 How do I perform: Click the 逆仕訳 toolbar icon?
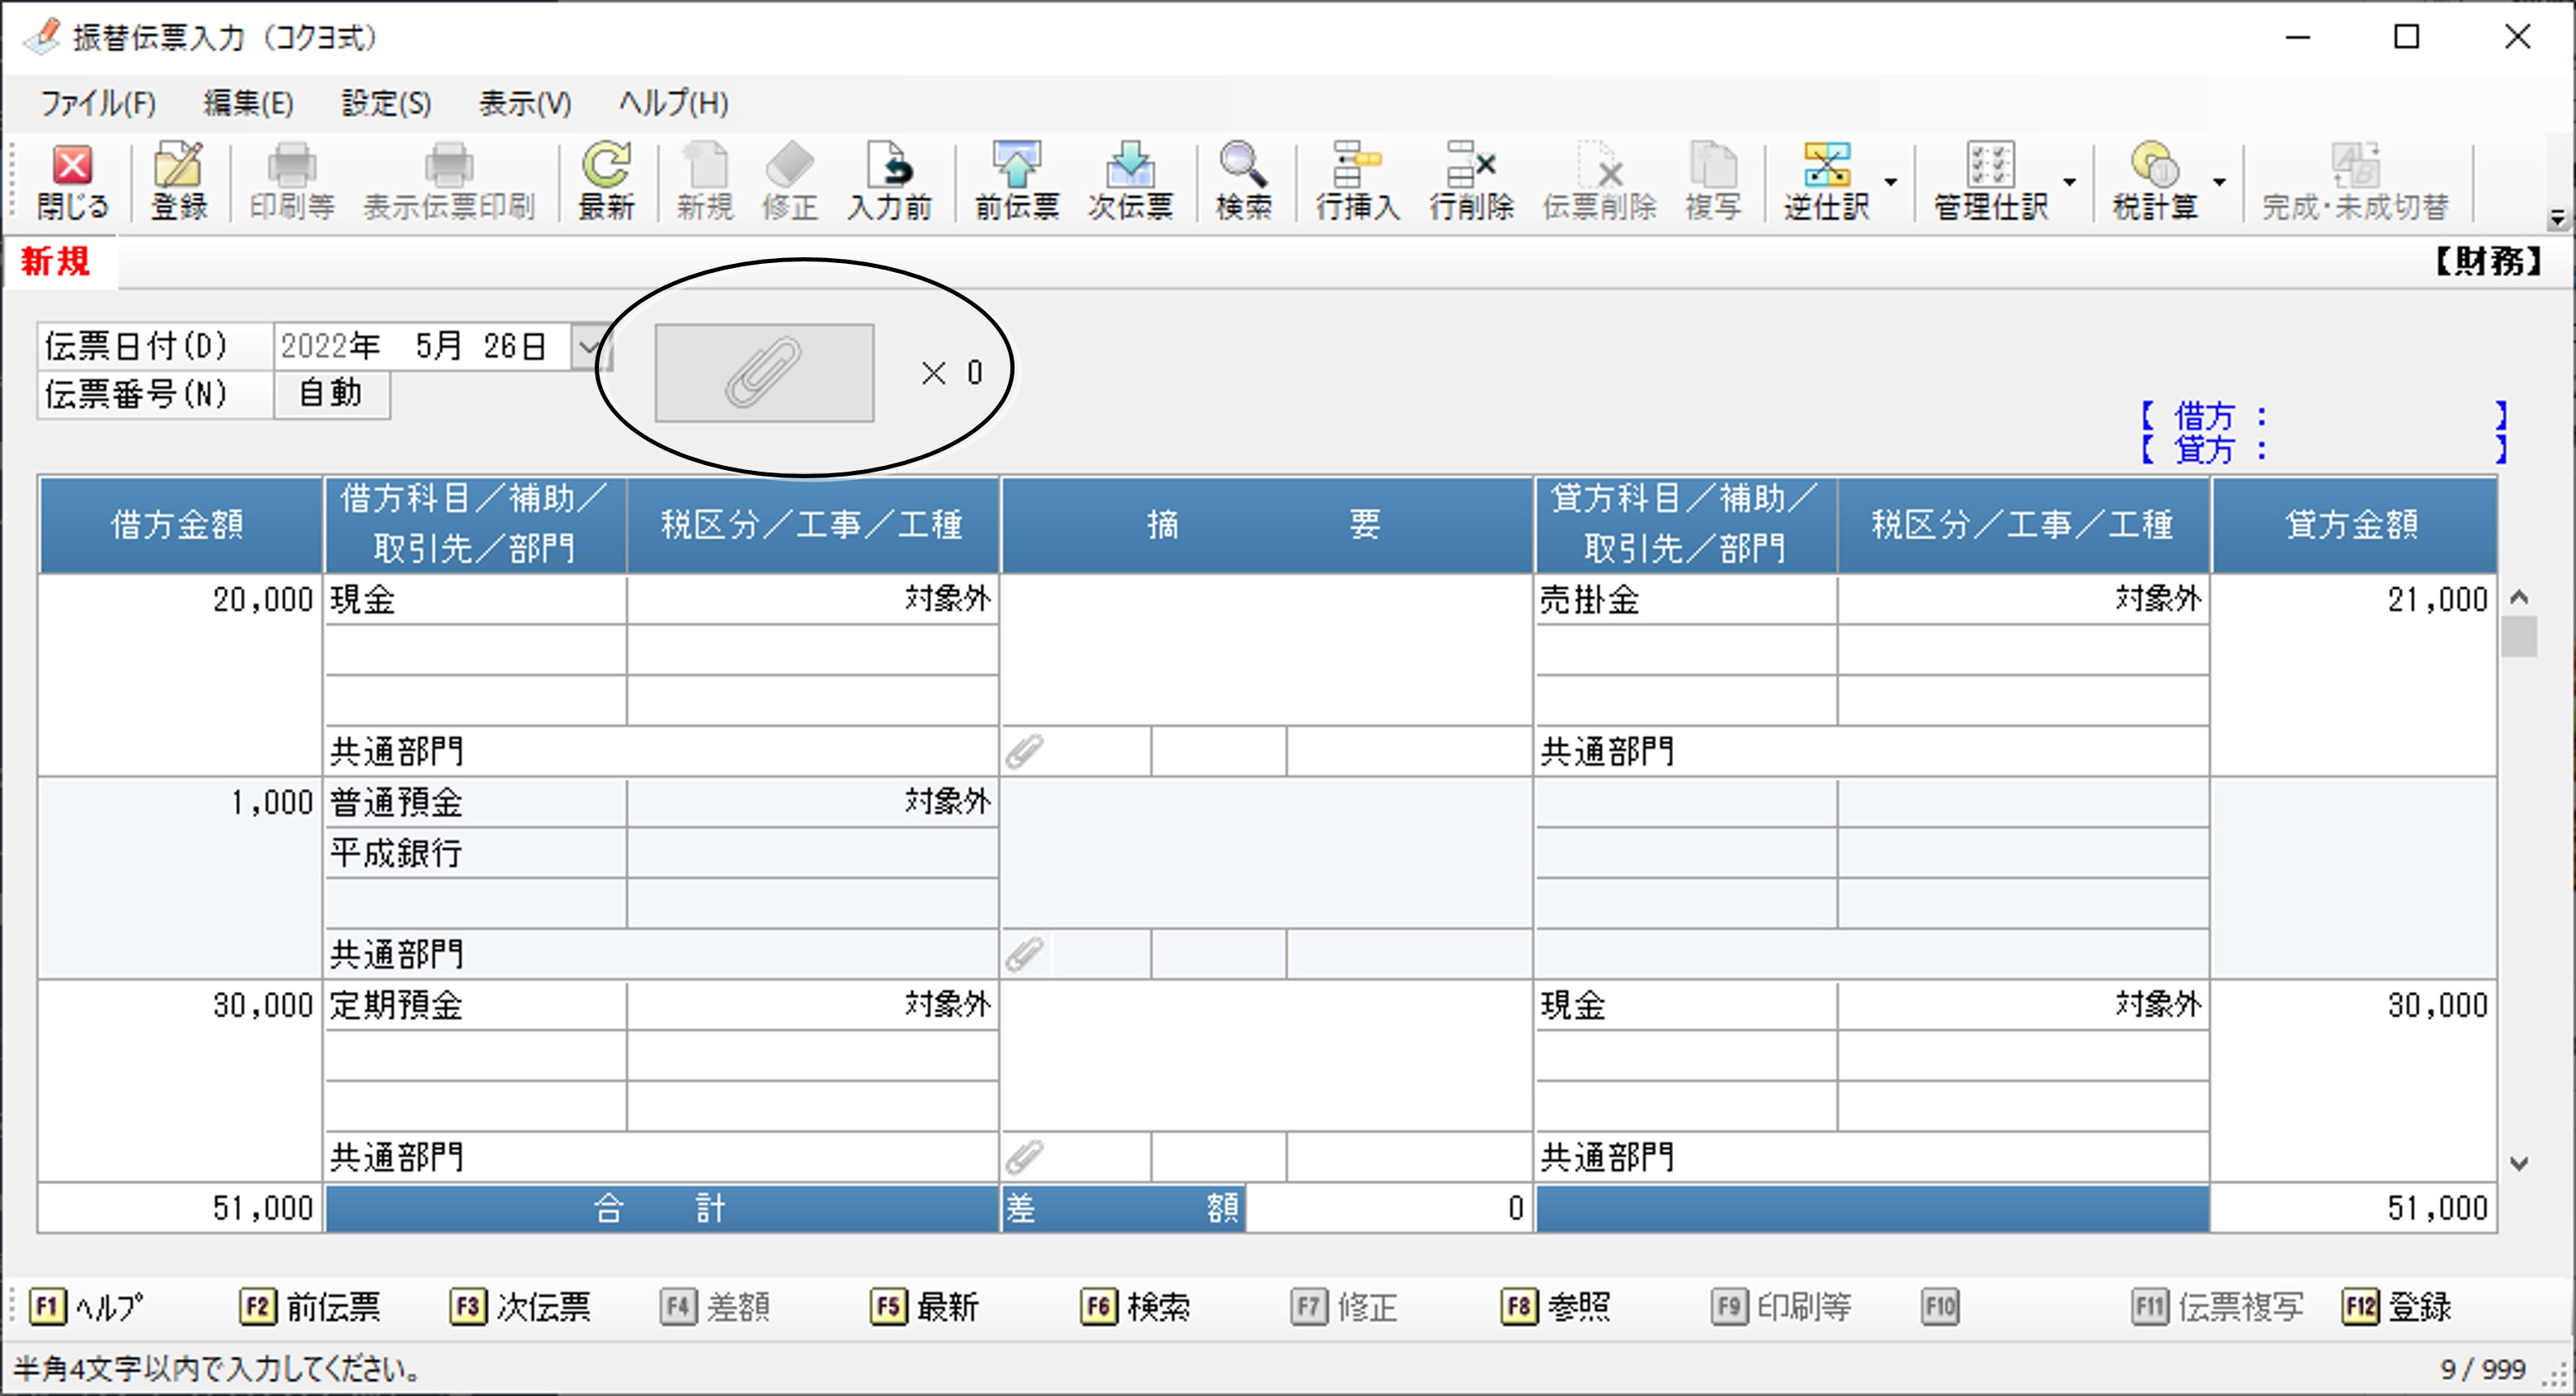[x=1826, y=182]
